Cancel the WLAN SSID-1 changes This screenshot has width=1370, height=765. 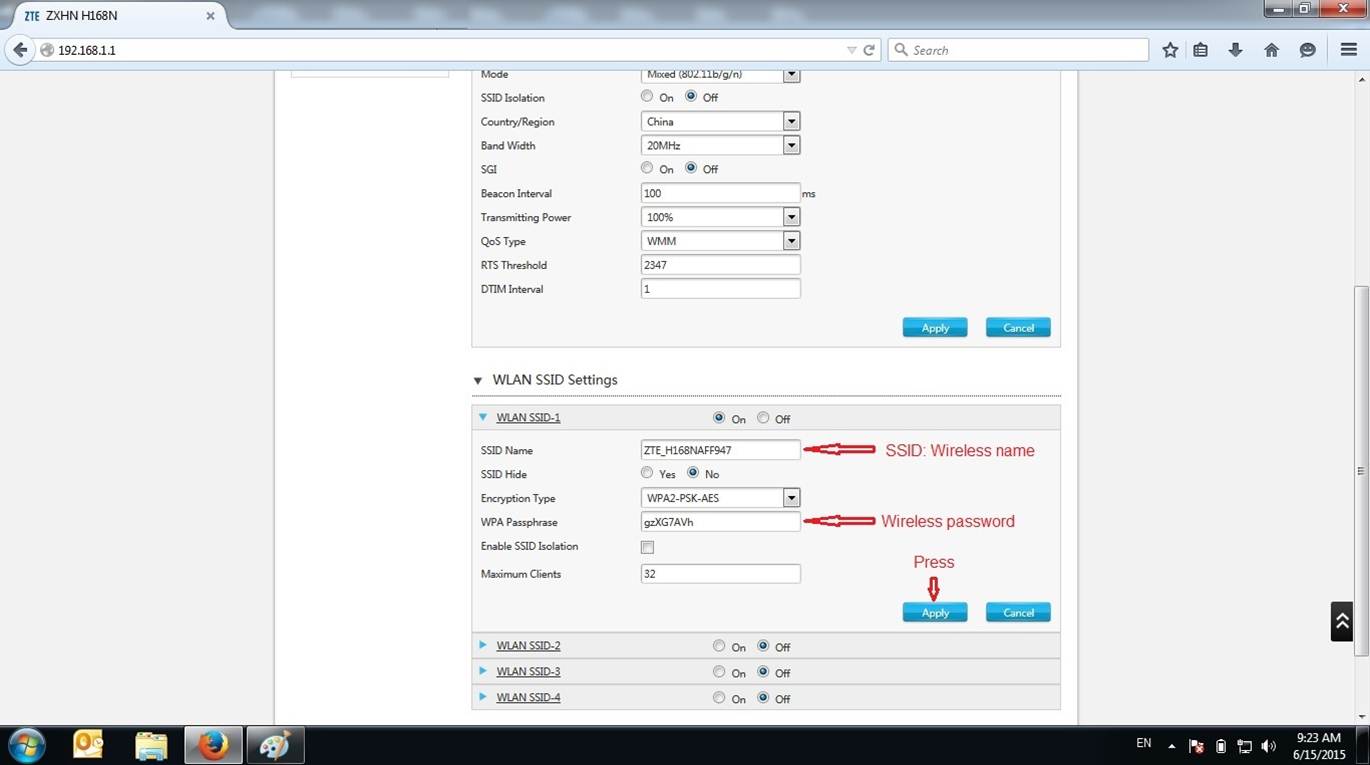[1018, 612]
